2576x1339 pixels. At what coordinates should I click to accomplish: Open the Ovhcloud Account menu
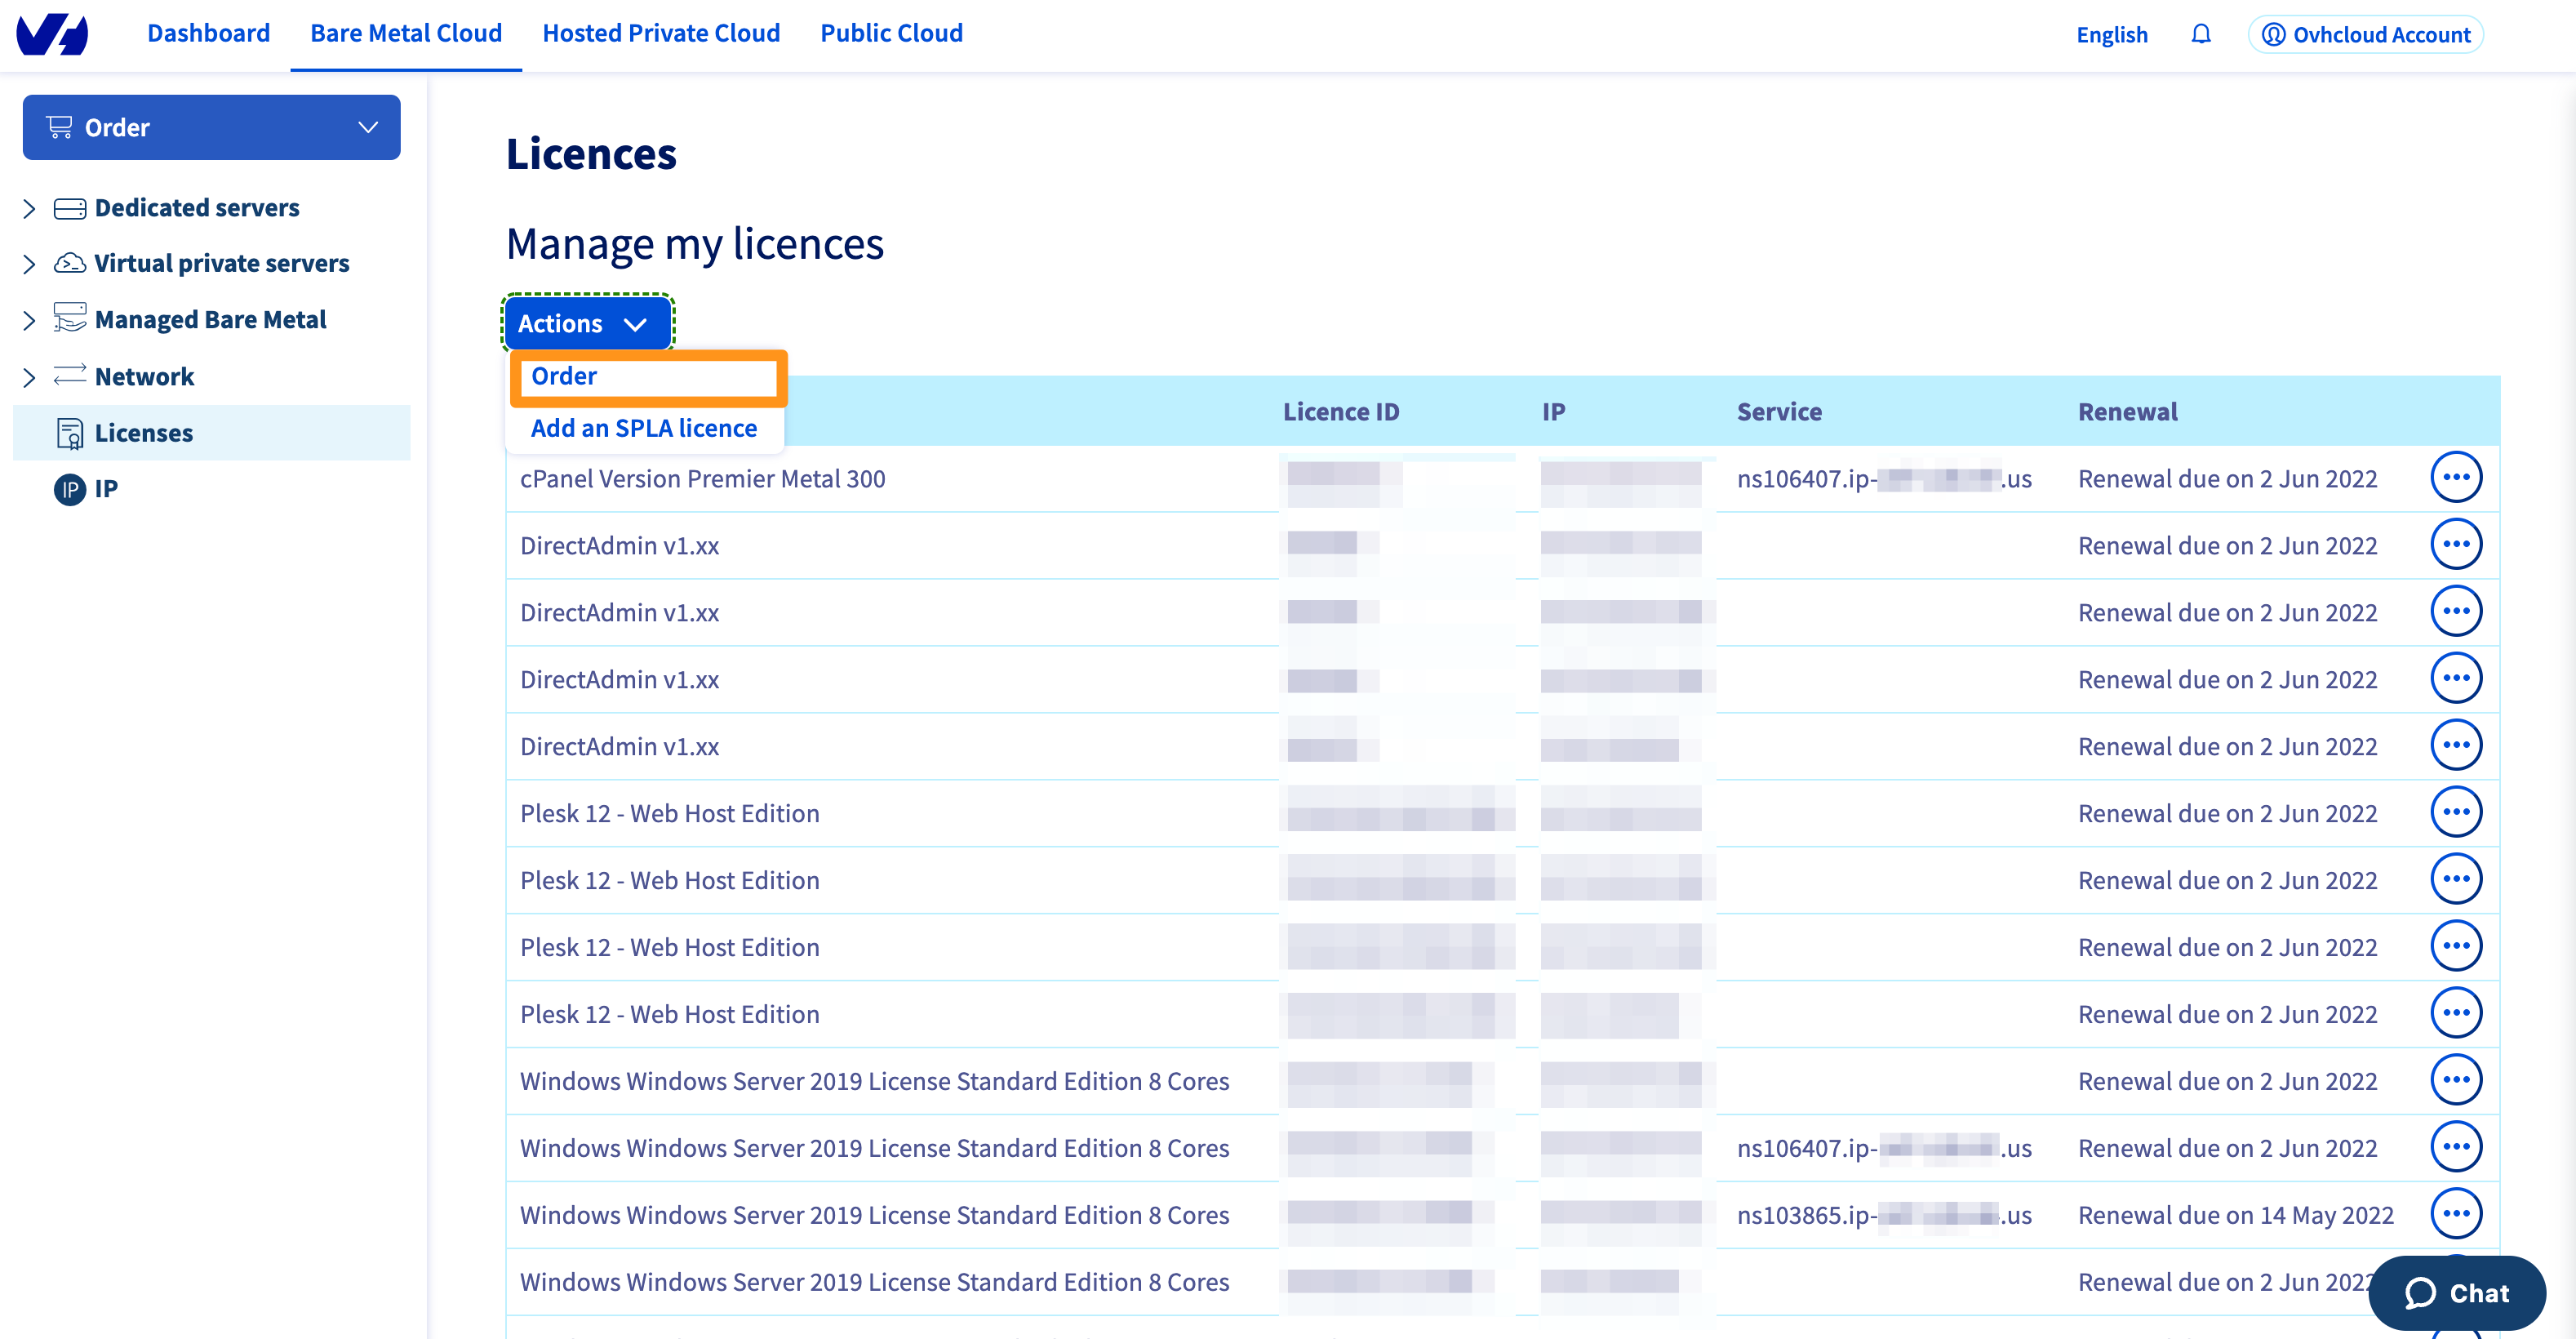[x=2365, y=34]
